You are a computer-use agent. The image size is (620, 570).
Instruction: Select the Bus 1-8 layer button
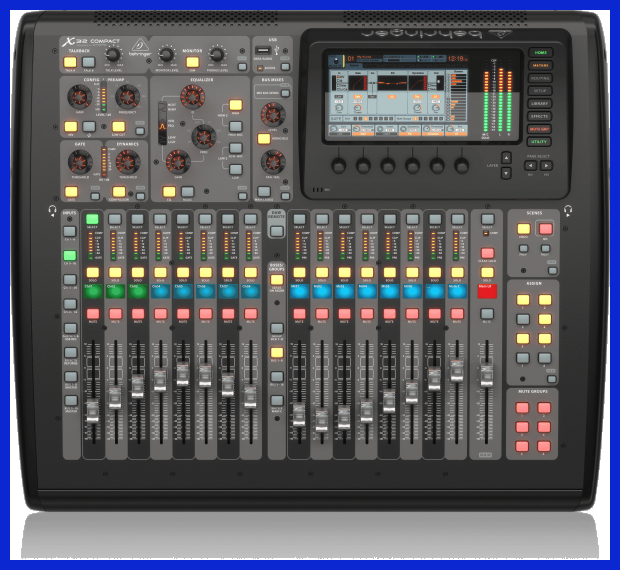tap(277, 353)
